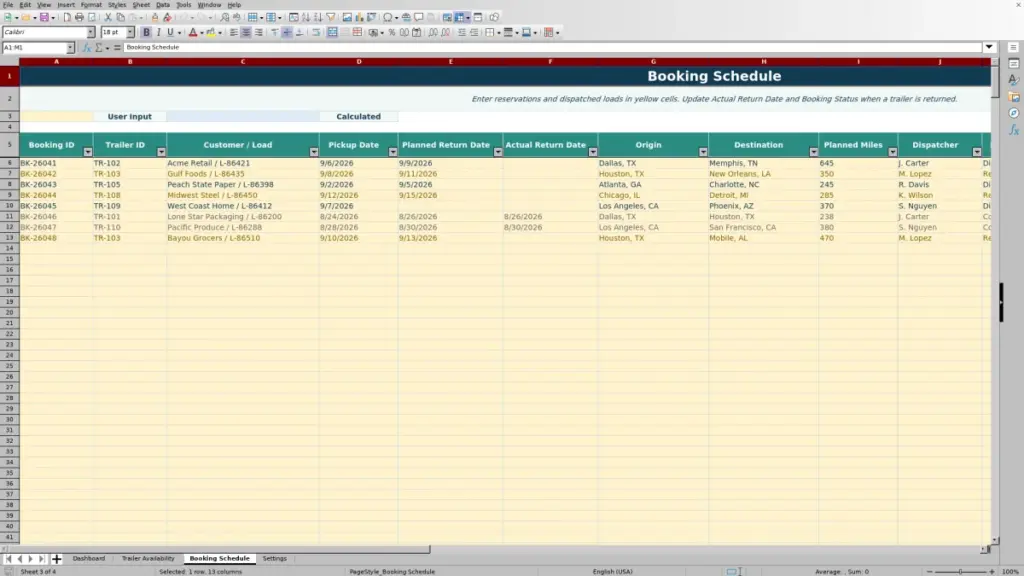
Task: Click the Format as Percent icon
Action: 392,32
